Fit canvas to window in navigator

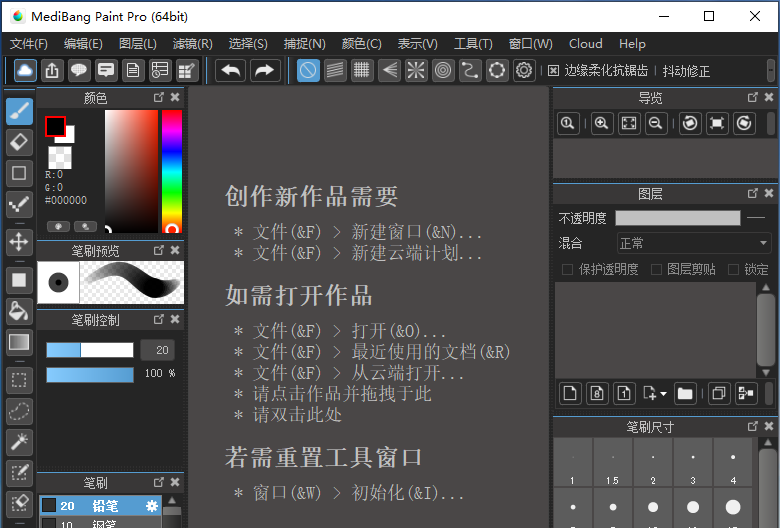tap(629, 123)
